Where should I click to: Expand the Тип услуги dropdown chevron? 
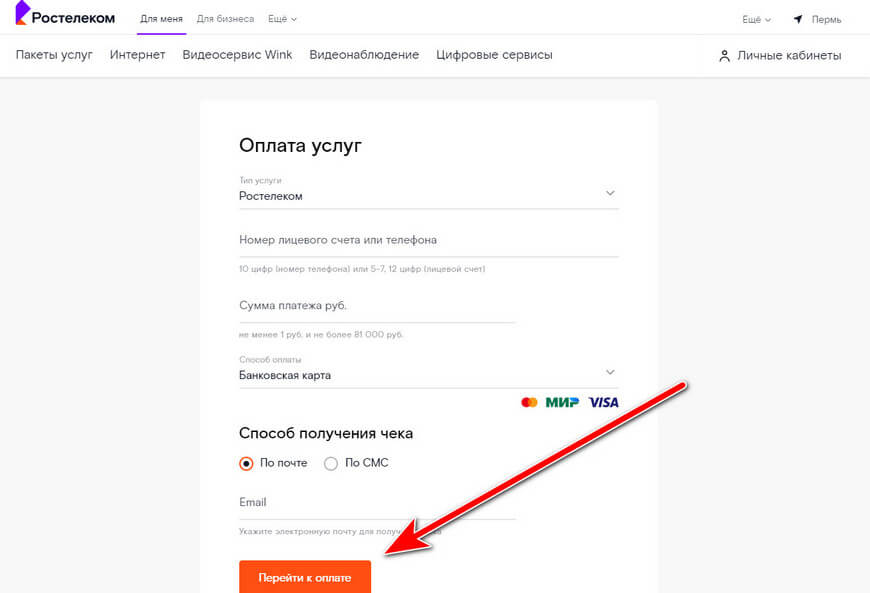[610, 193]
